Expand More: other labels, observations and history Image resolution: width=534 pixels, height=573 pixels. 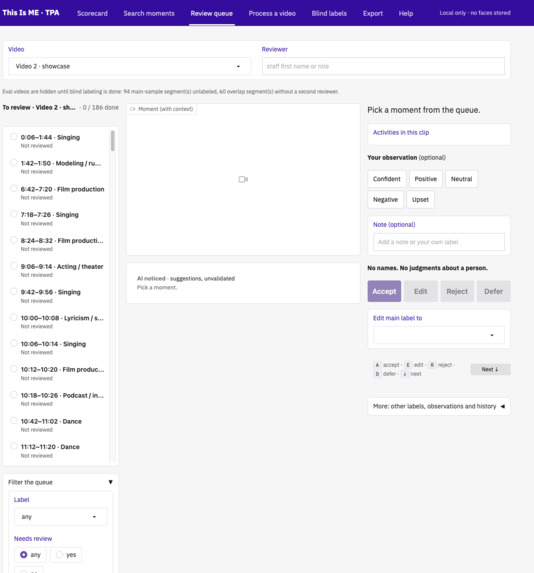tap(439, 406)
